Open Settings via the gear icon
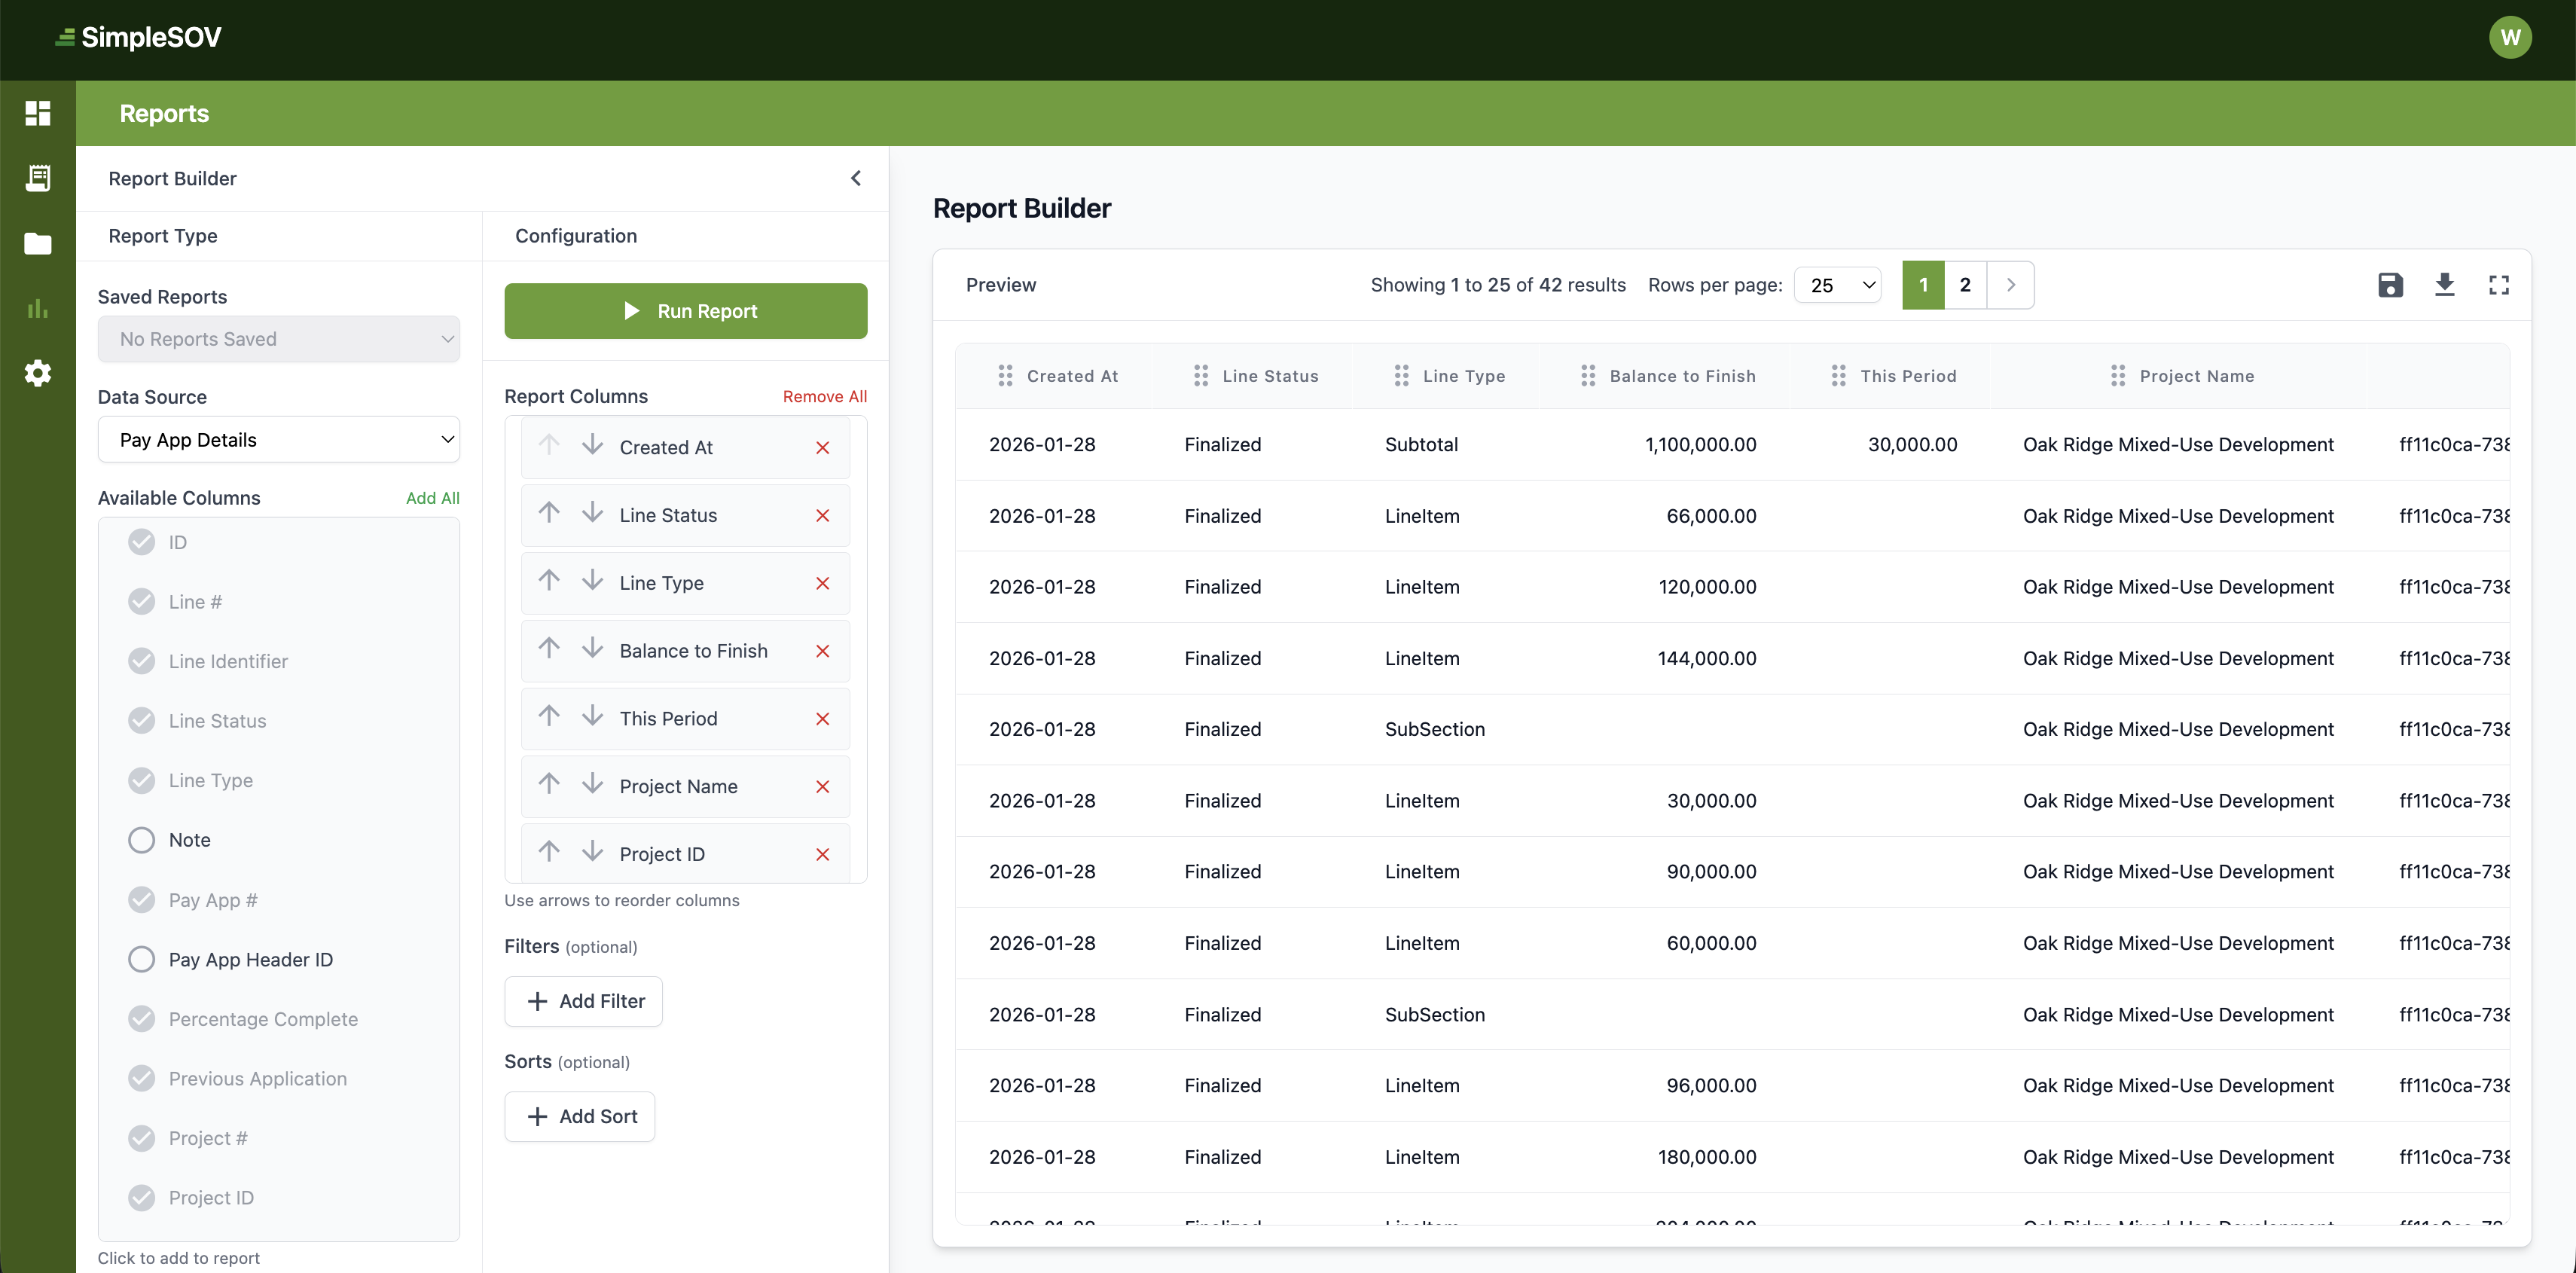This screenshot has width=2576, height=1273. 37,373
